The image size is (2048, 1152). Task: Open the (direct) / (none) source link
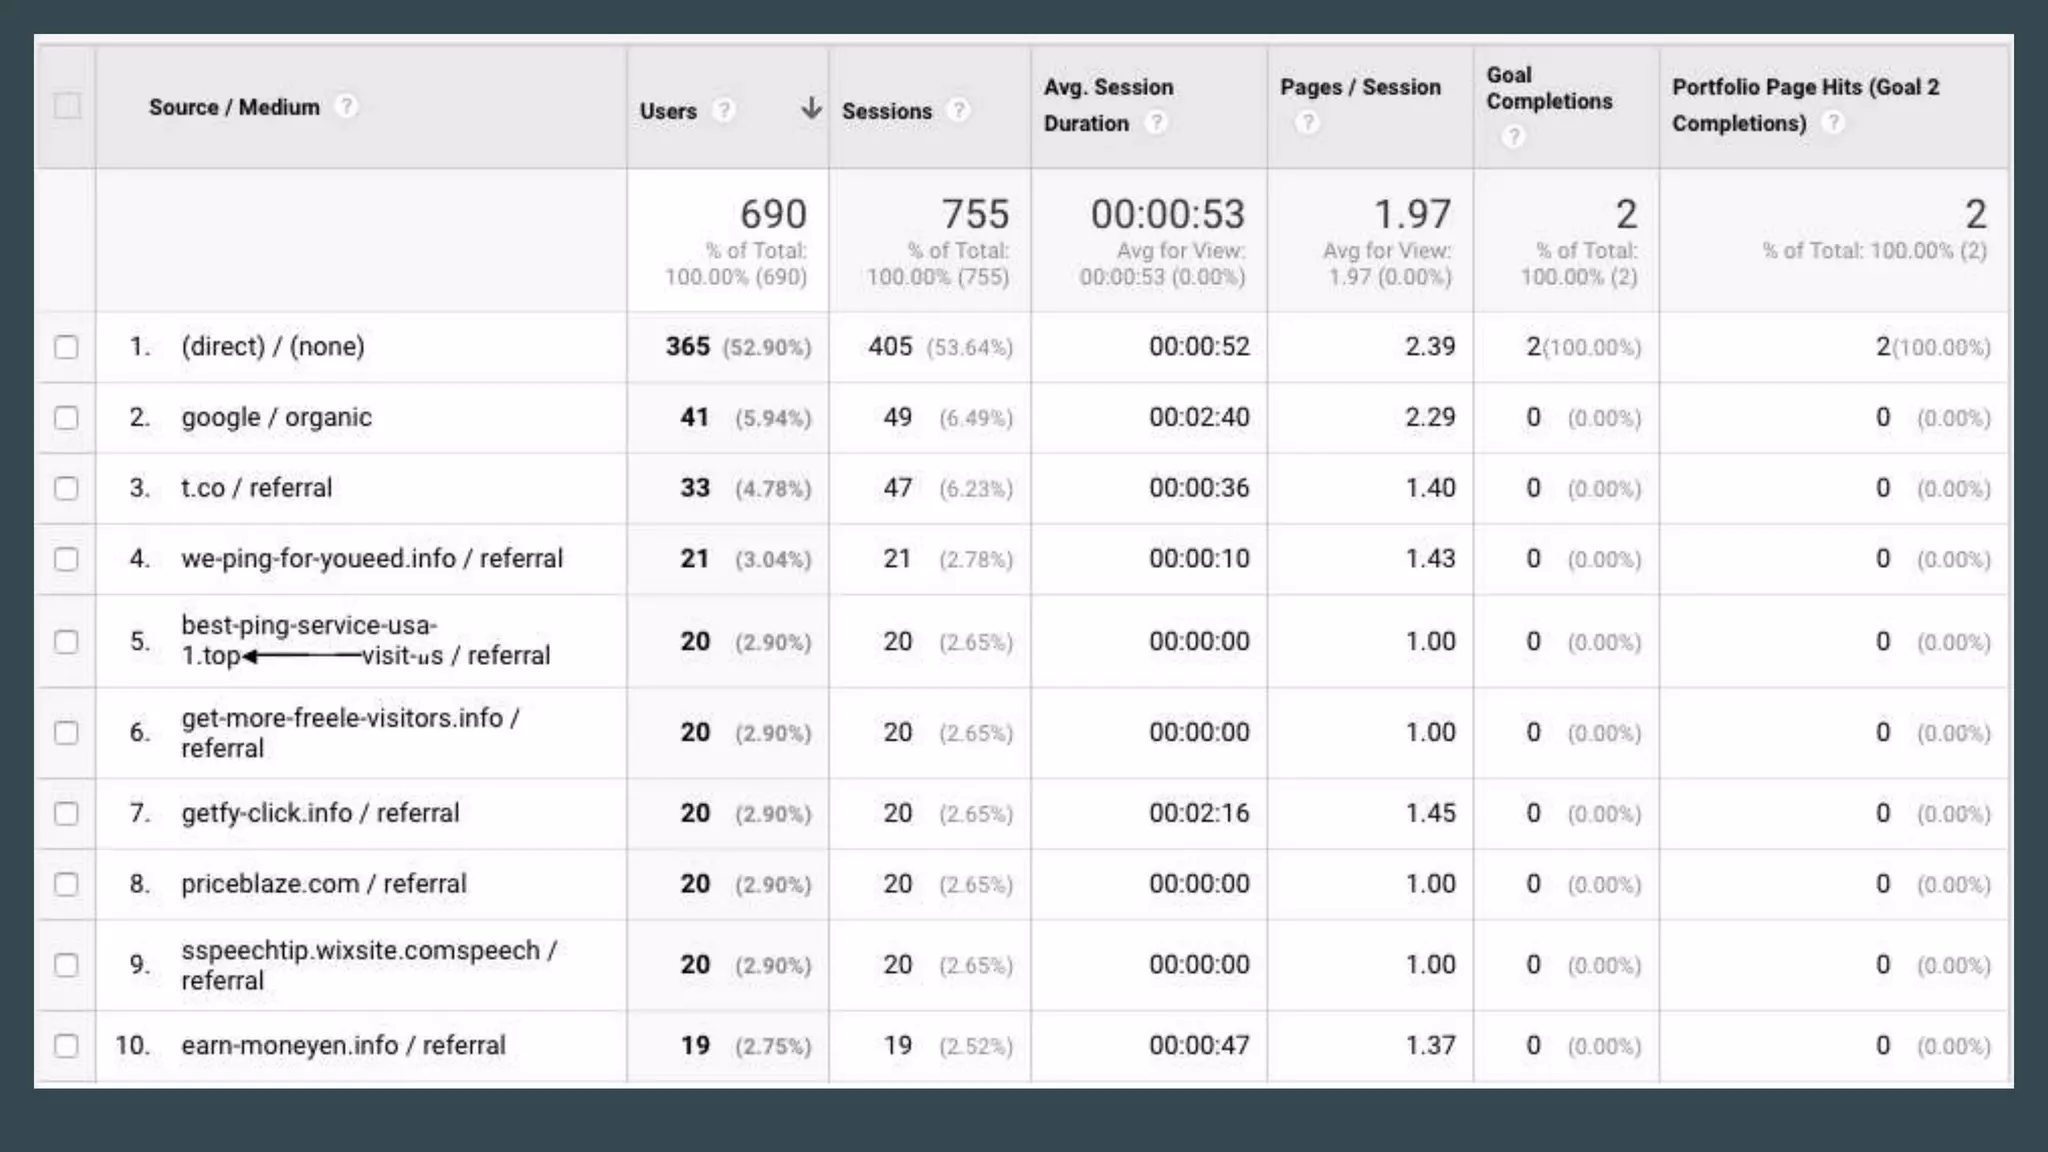pos(272,347)
